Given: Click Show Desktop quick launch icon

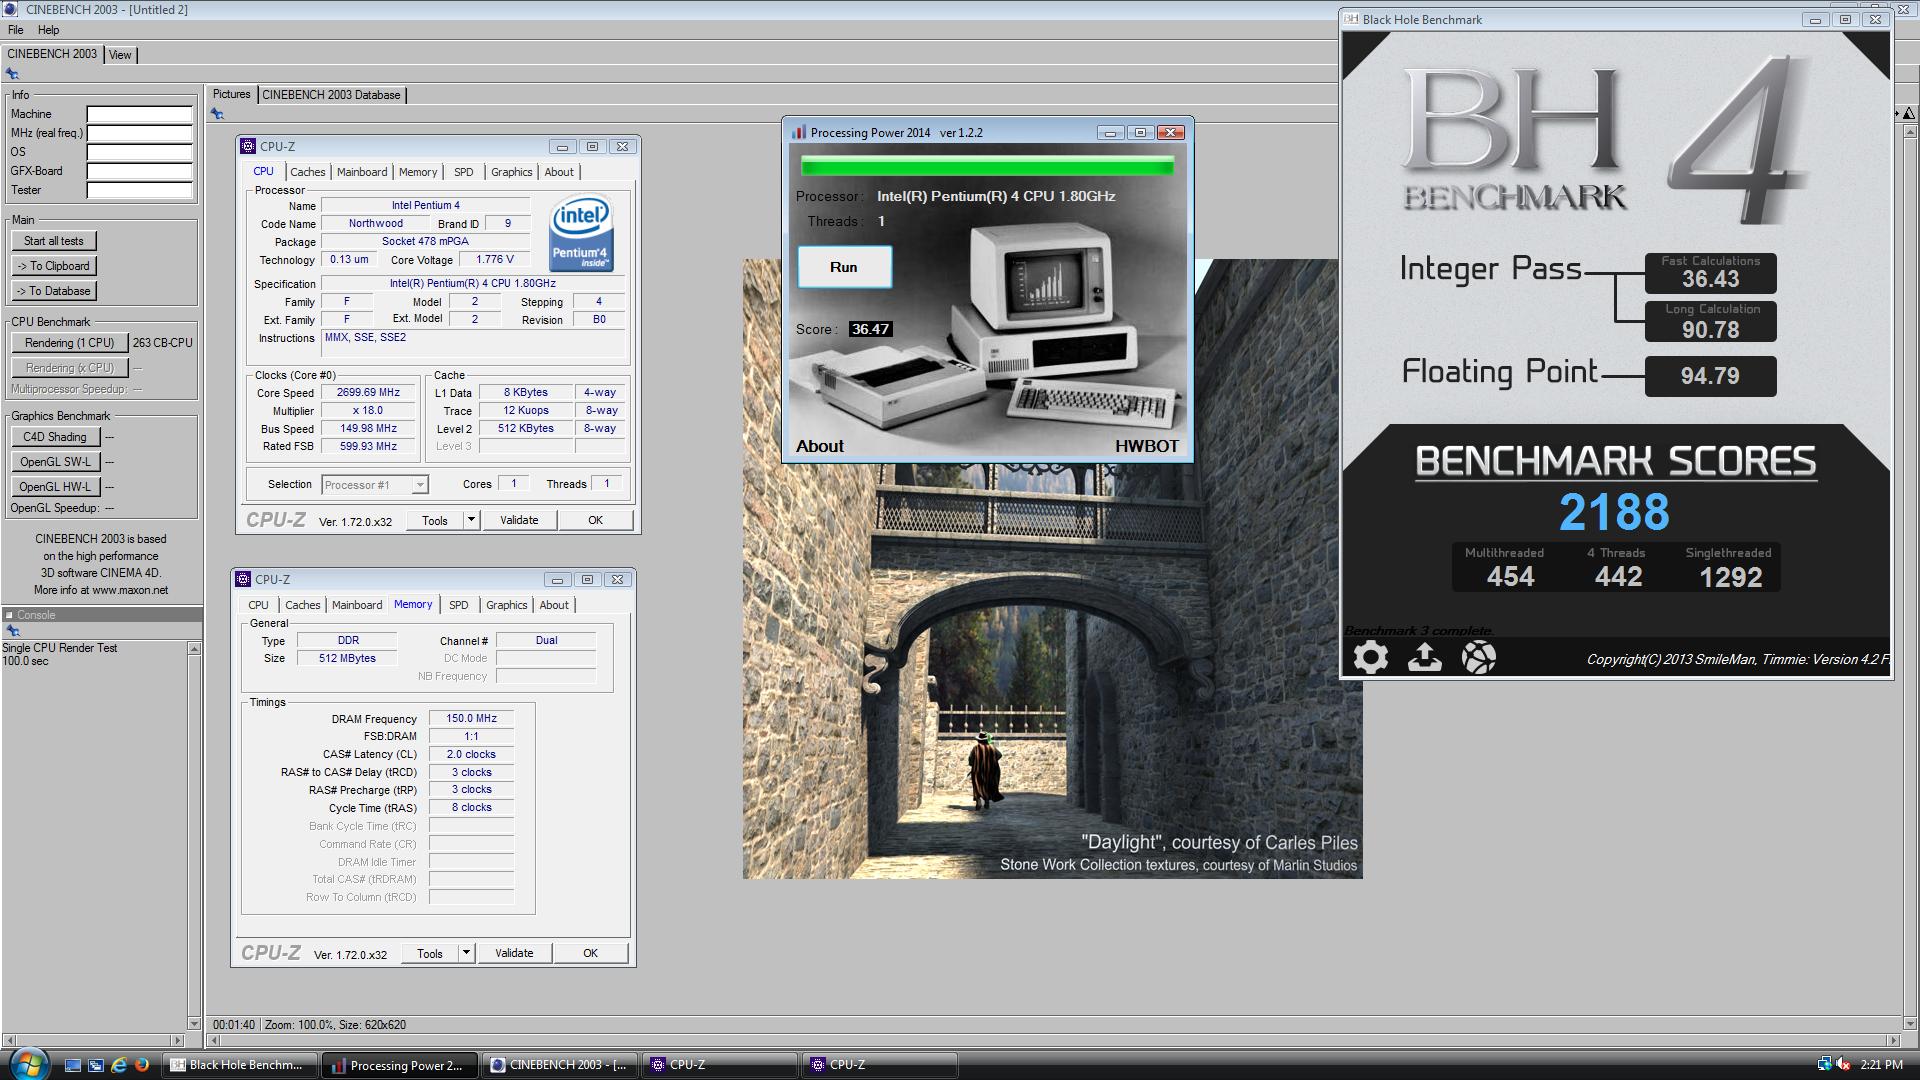Looking at the screenshot, I should (73, 1065).
